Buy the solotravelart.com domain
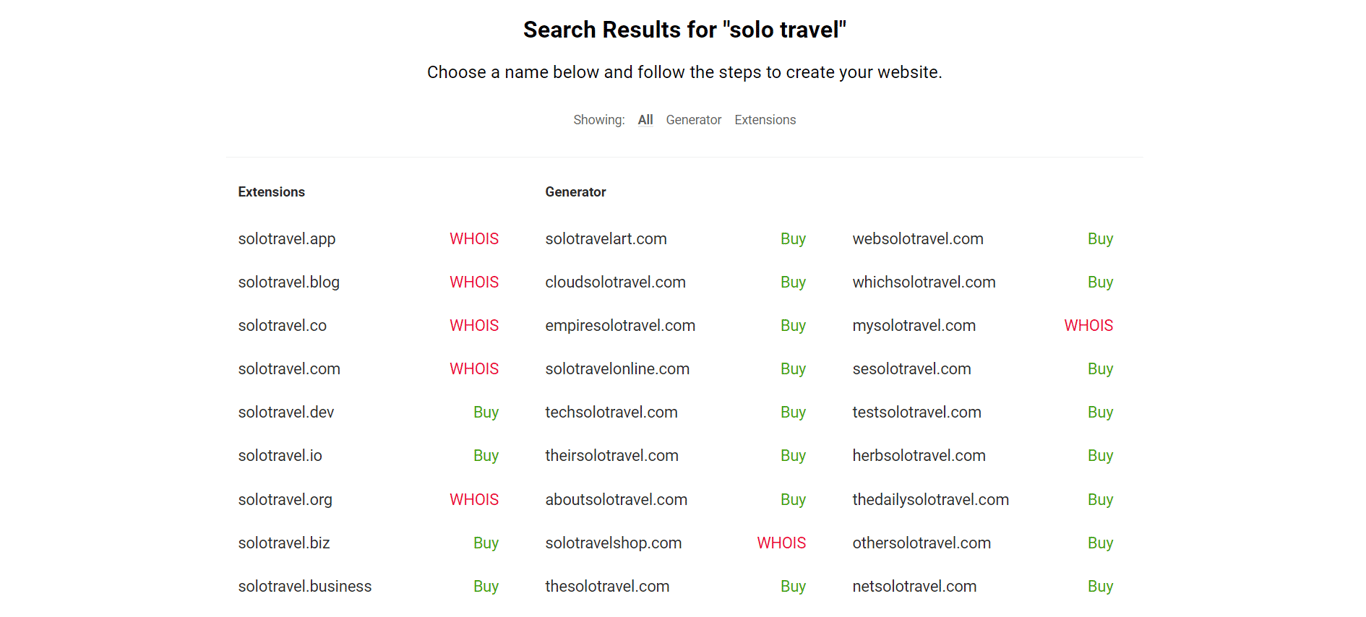1366x617 pixels. pos(793,238)
